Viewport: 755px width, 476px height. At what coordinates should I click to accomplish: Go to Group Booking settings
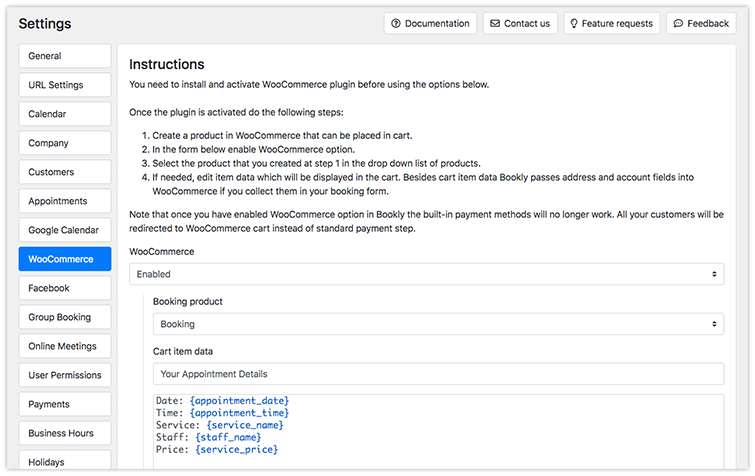65,317
